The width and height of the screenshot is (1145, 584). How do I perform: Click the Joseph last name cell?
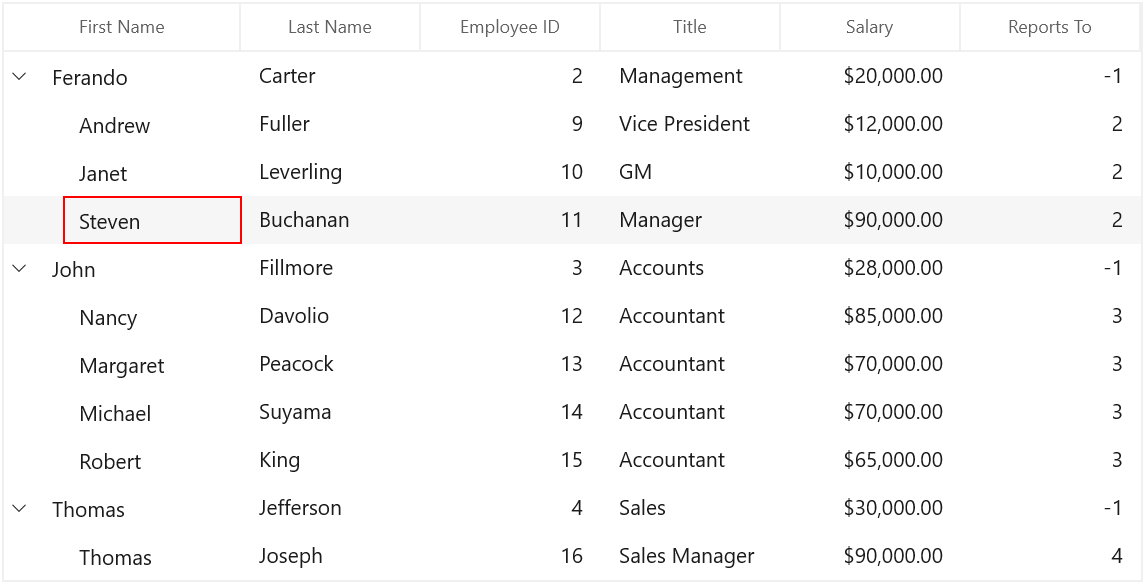(330, 556)
